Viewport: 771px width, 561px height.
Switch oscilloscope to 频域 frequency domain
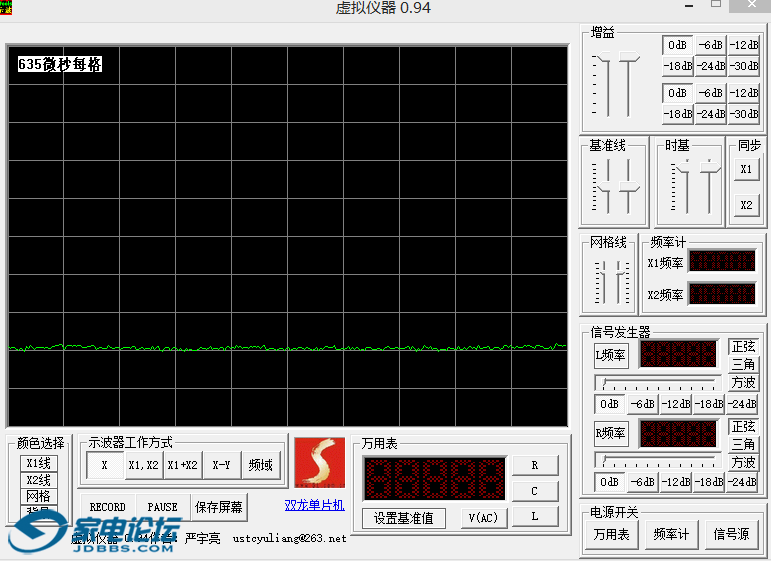click(x=261, y=465)
